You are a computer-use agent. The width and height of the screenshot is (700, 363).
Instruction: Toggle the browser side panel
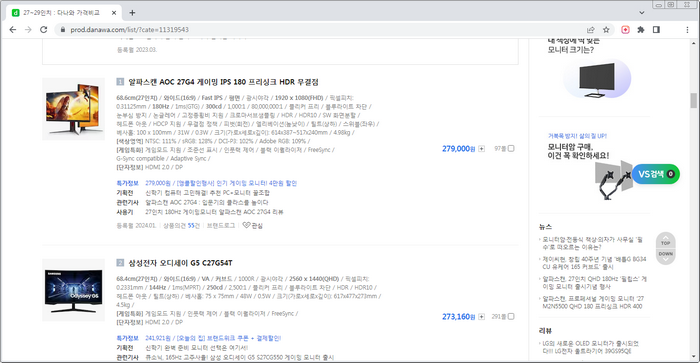coord(656,29)
